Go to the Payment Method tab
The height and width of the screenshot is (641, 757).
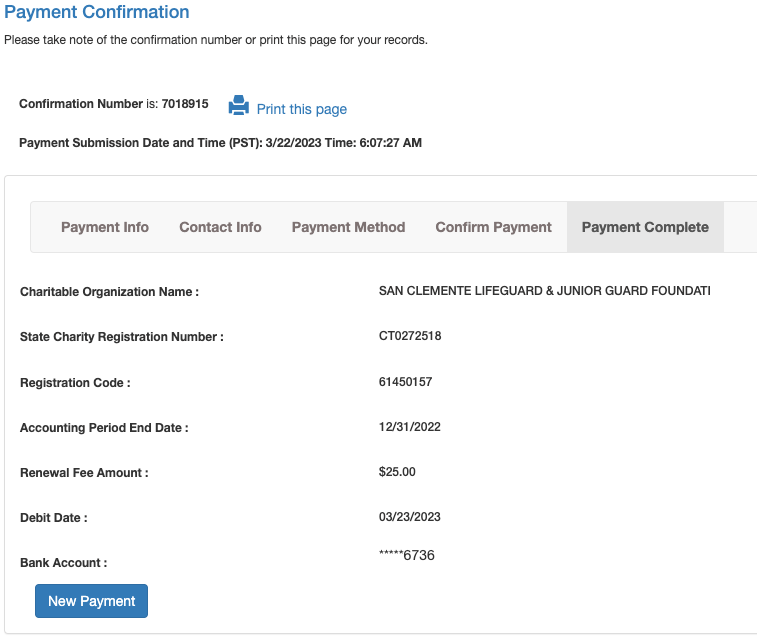[x=348, y=227]
